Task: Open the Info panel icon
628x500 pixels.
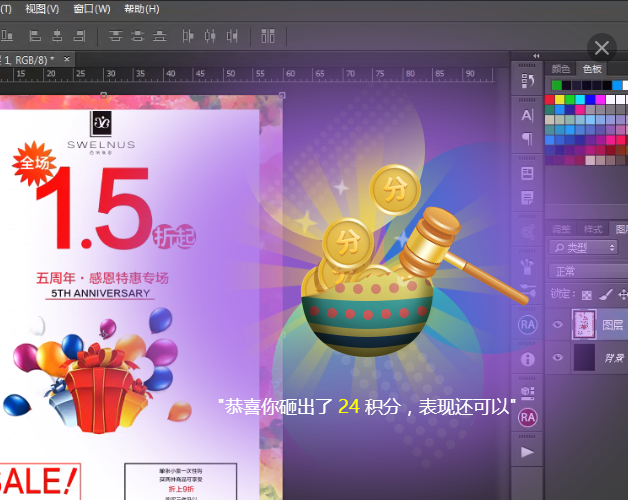Action: tap(527, 359)
